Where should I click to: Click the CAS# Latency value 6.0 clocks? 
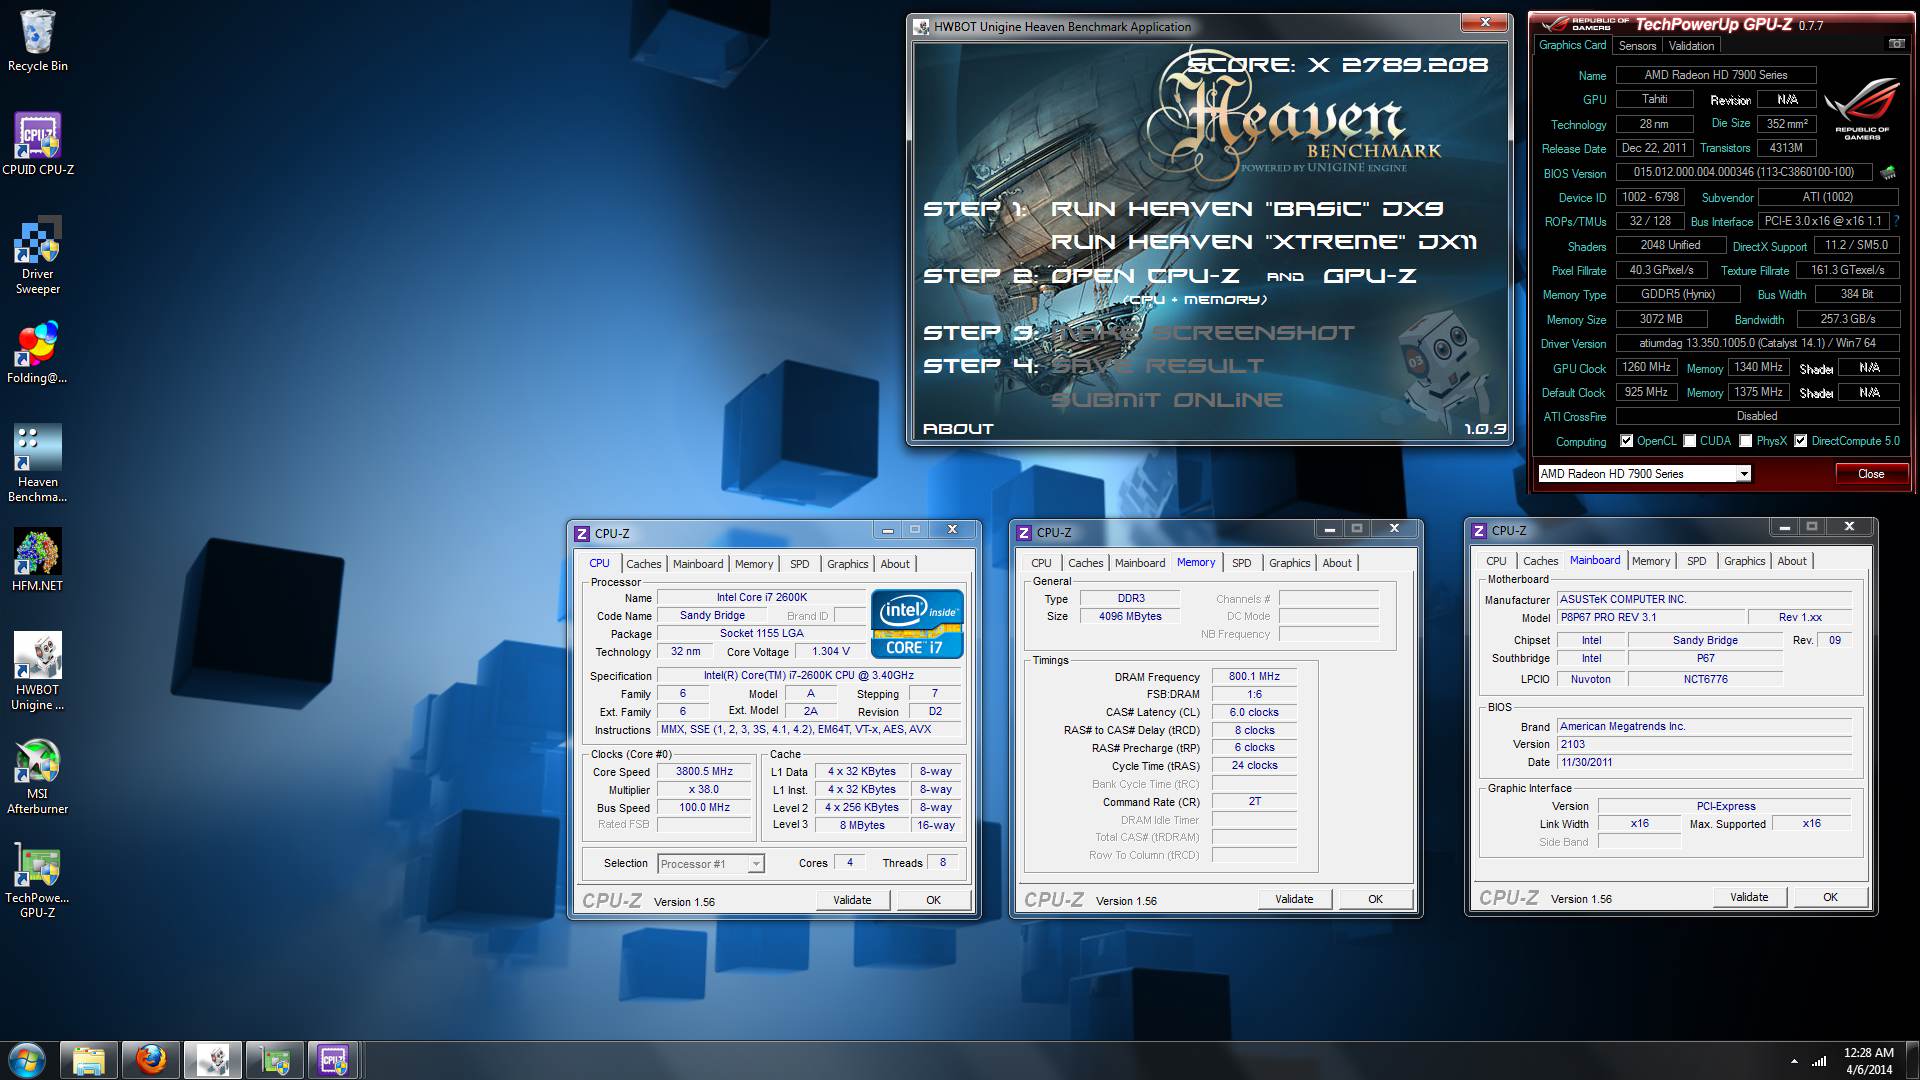pos(1254,712)
